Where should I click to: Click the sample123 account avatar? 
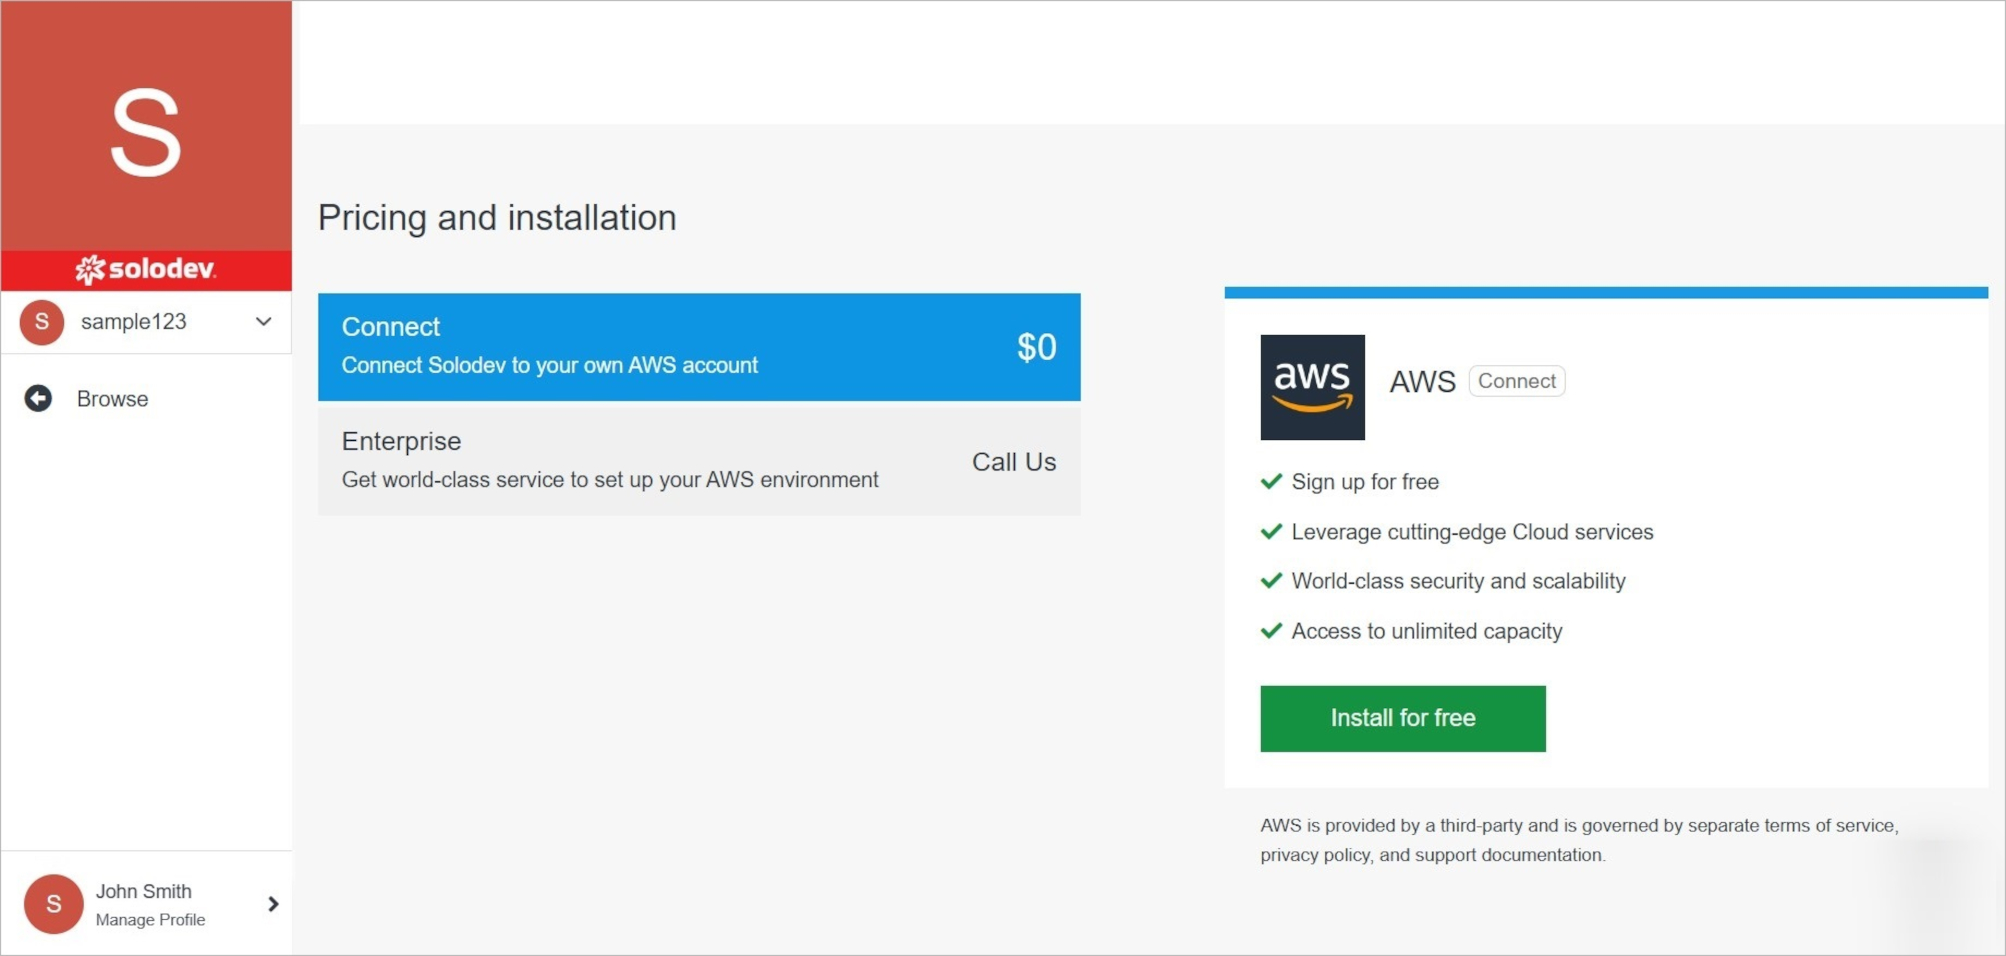point(42,322)
